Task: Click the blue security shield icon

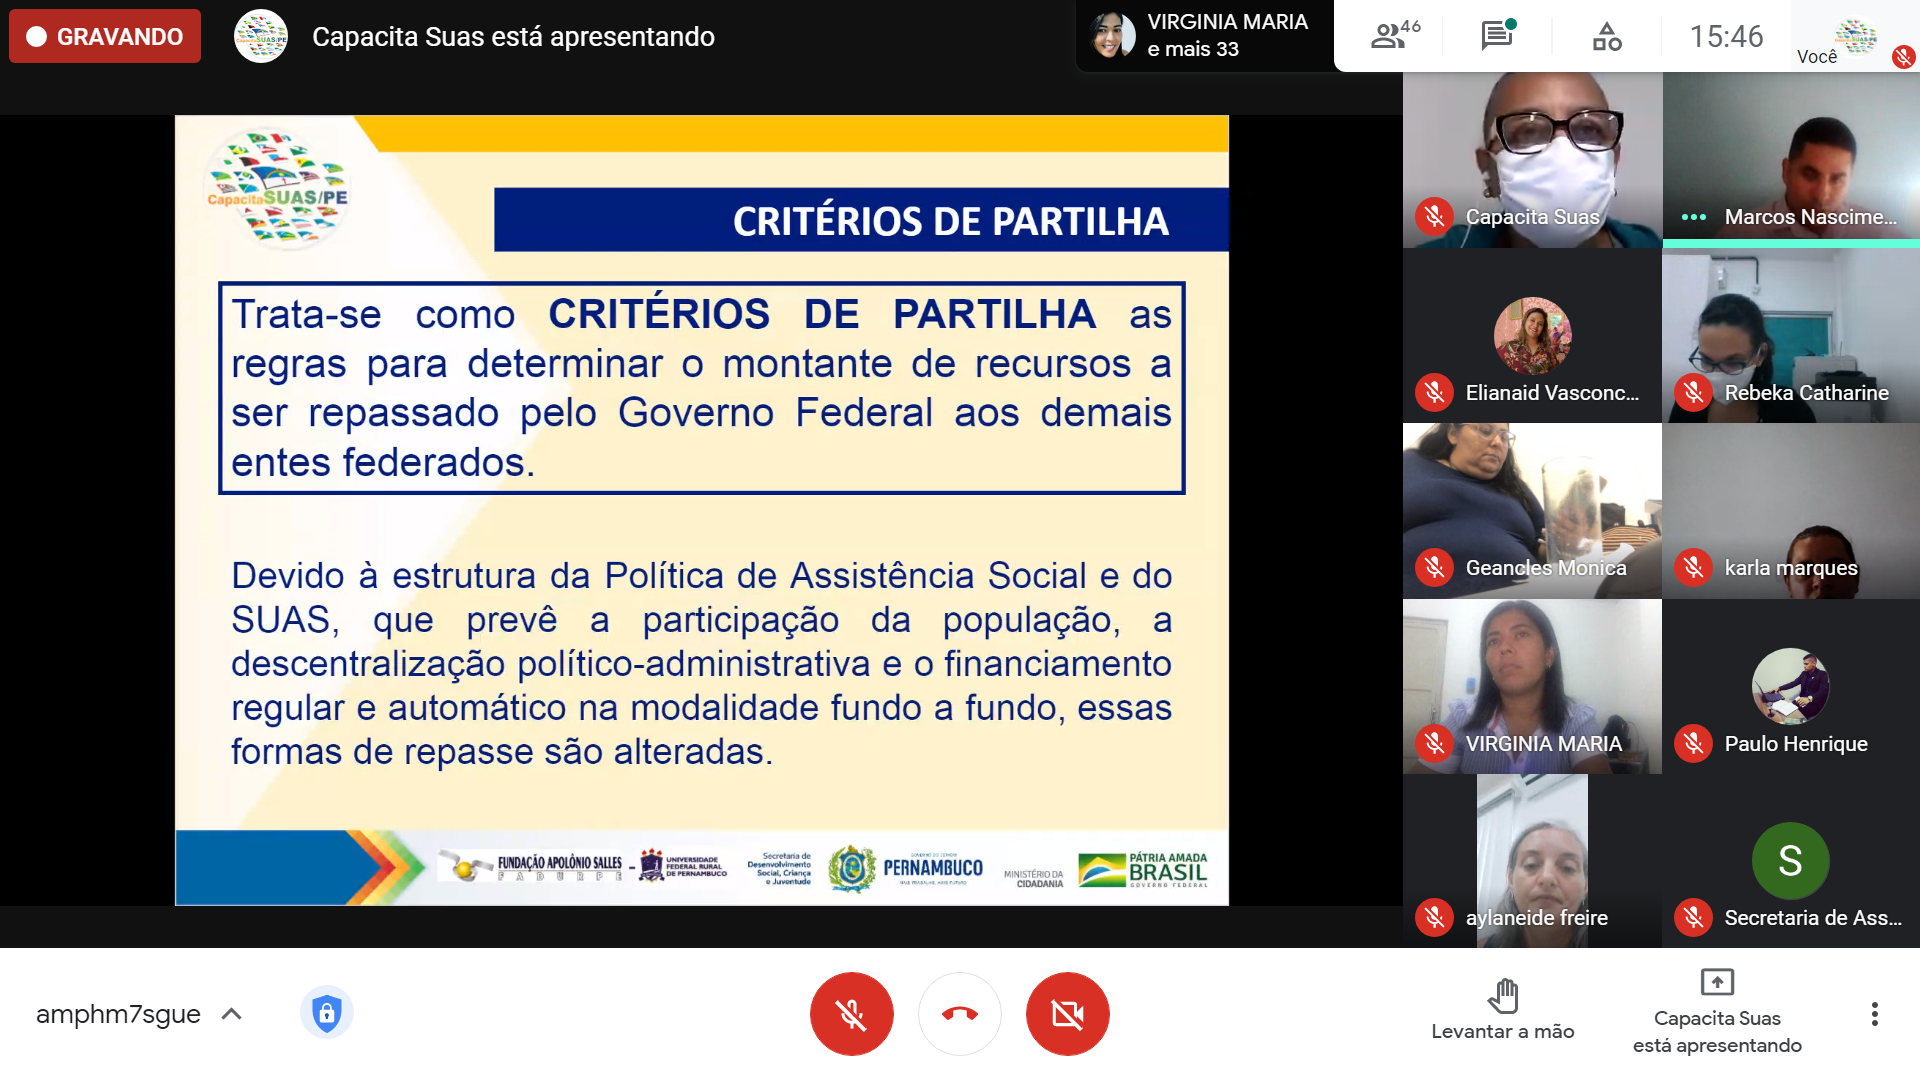Action: coord(326,1013)
